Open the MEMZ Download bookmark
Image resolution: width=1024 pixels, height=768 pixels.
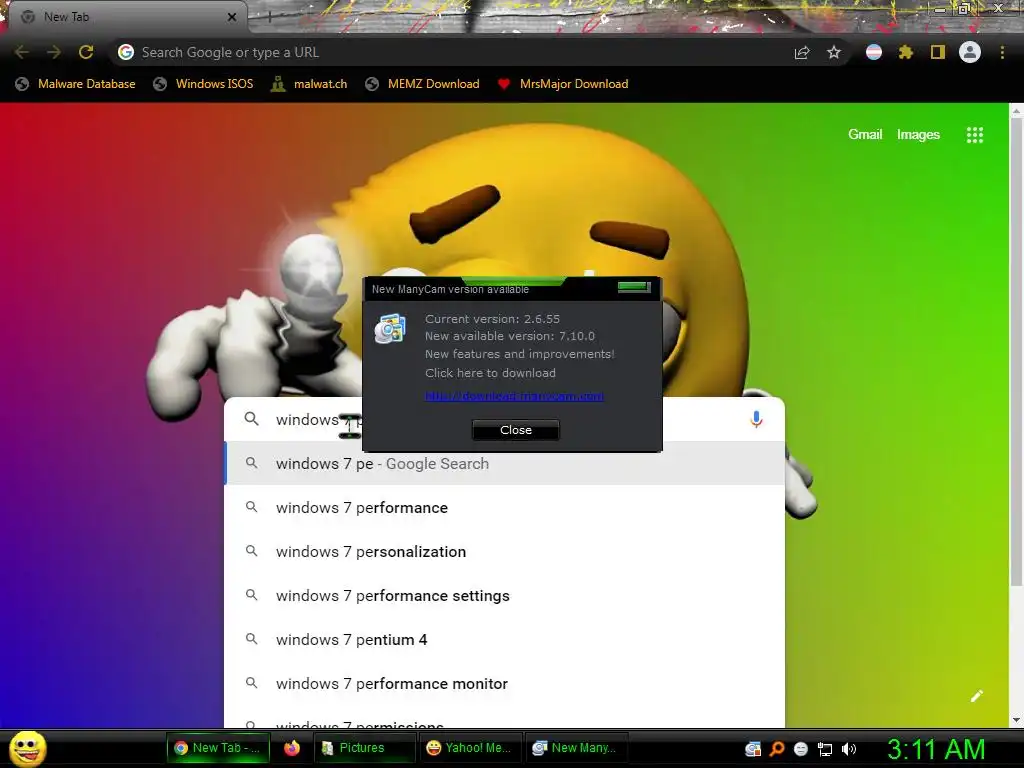[423, 84]
